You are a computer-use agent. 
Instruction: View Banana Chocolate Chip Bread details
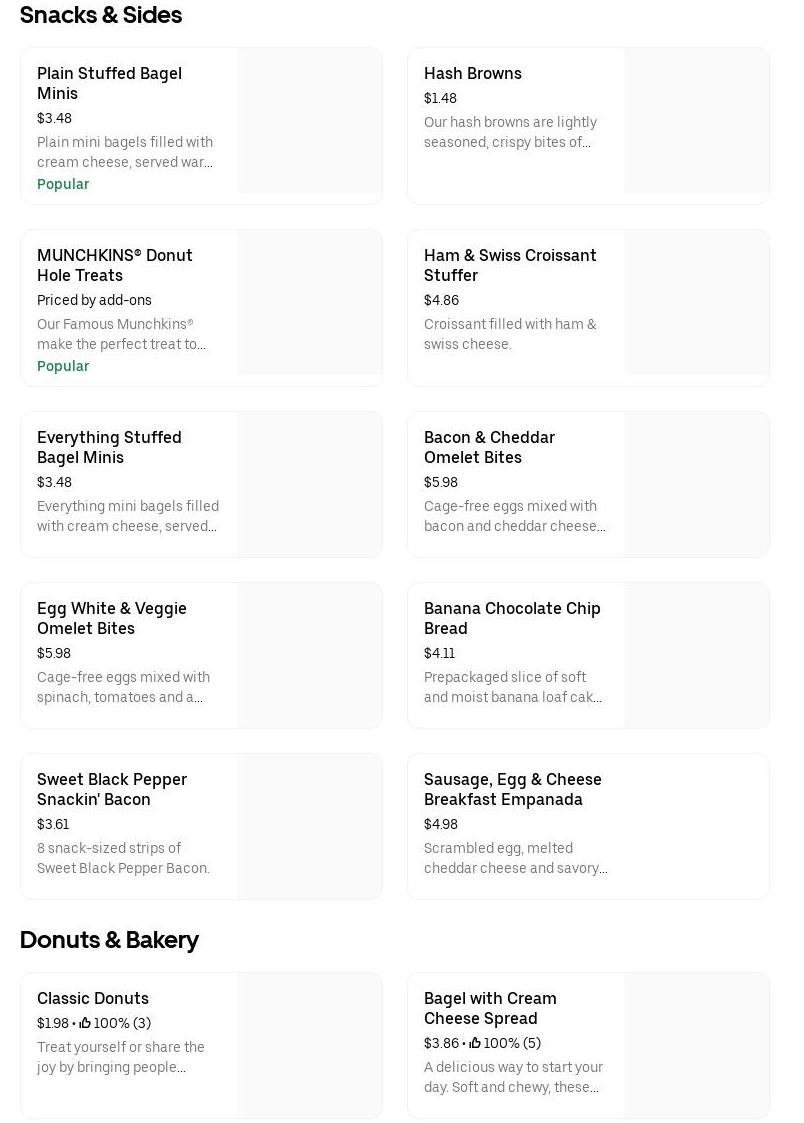tap(511, 618)
